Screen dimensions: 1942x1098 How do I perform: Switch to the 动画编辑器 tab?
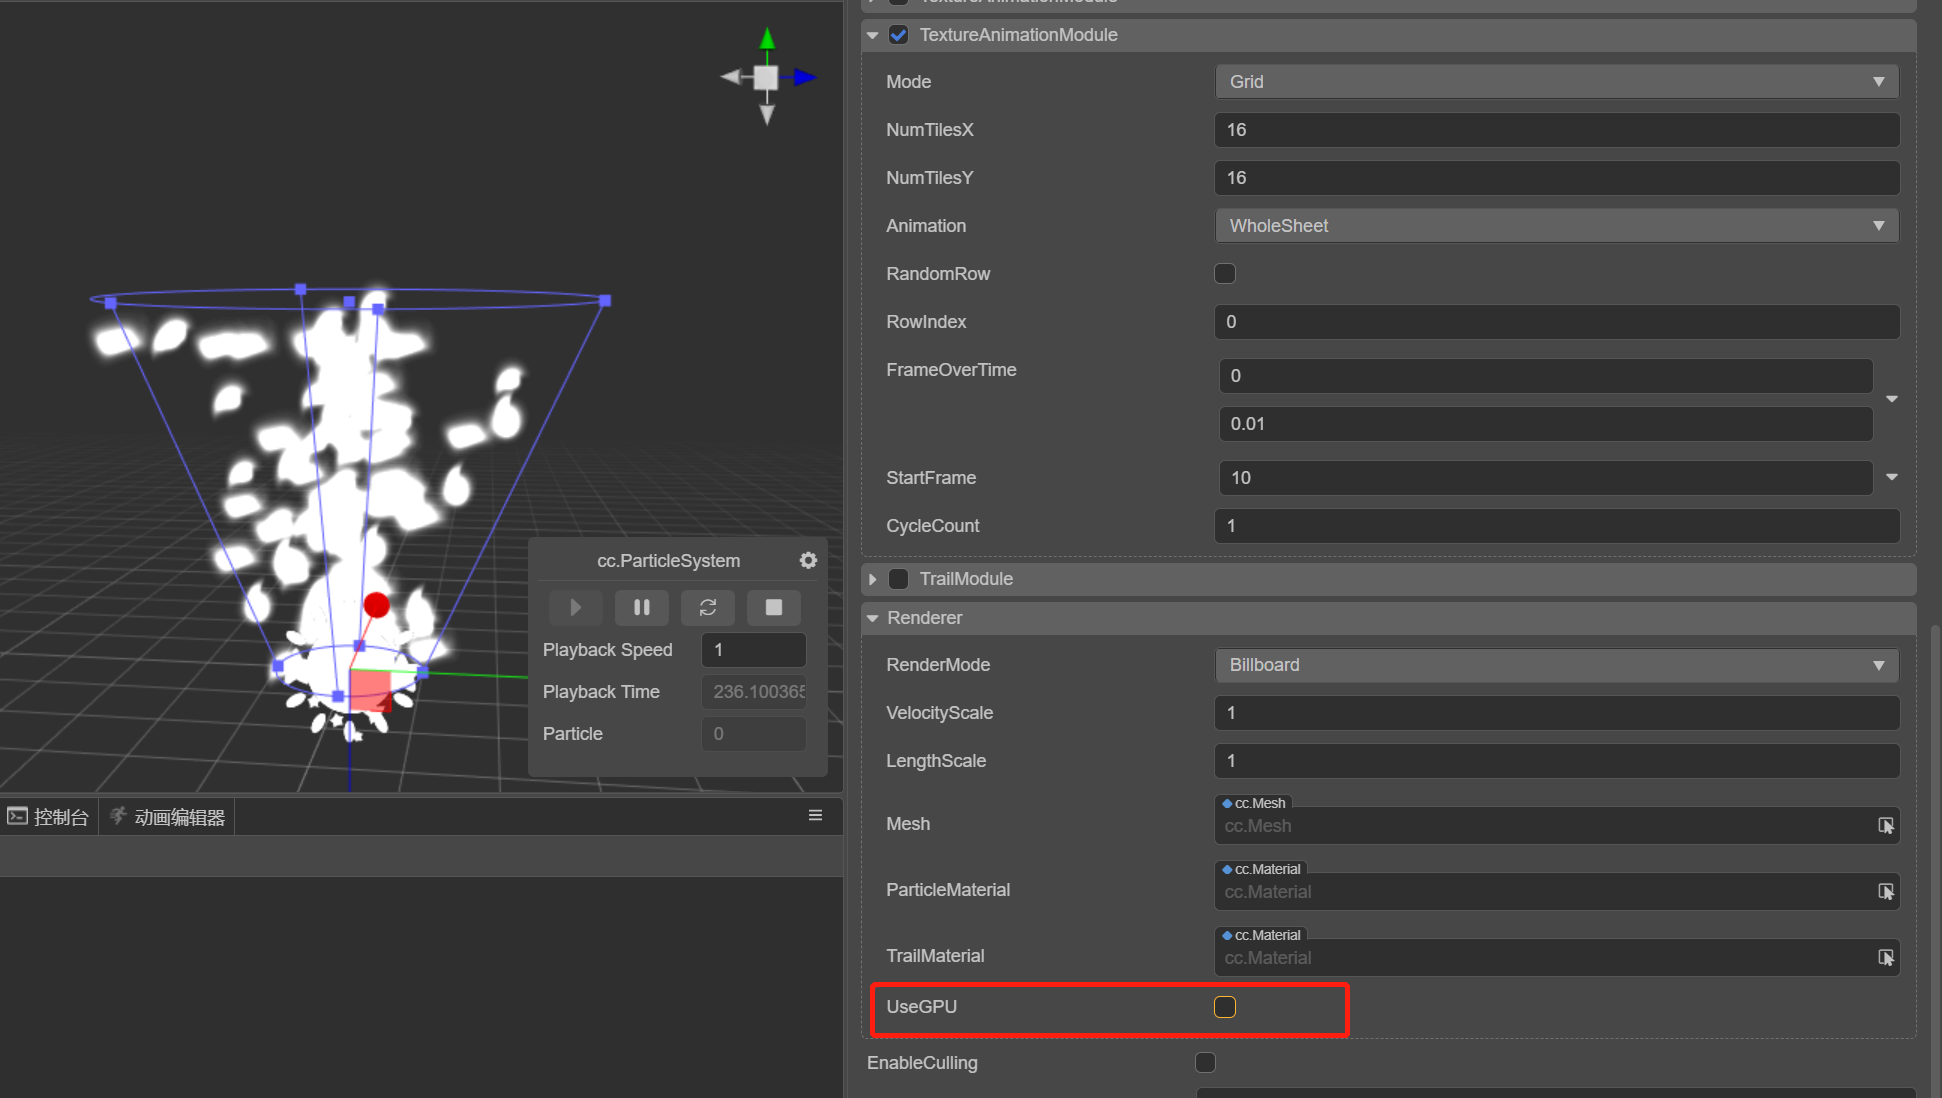coord(168,817)
